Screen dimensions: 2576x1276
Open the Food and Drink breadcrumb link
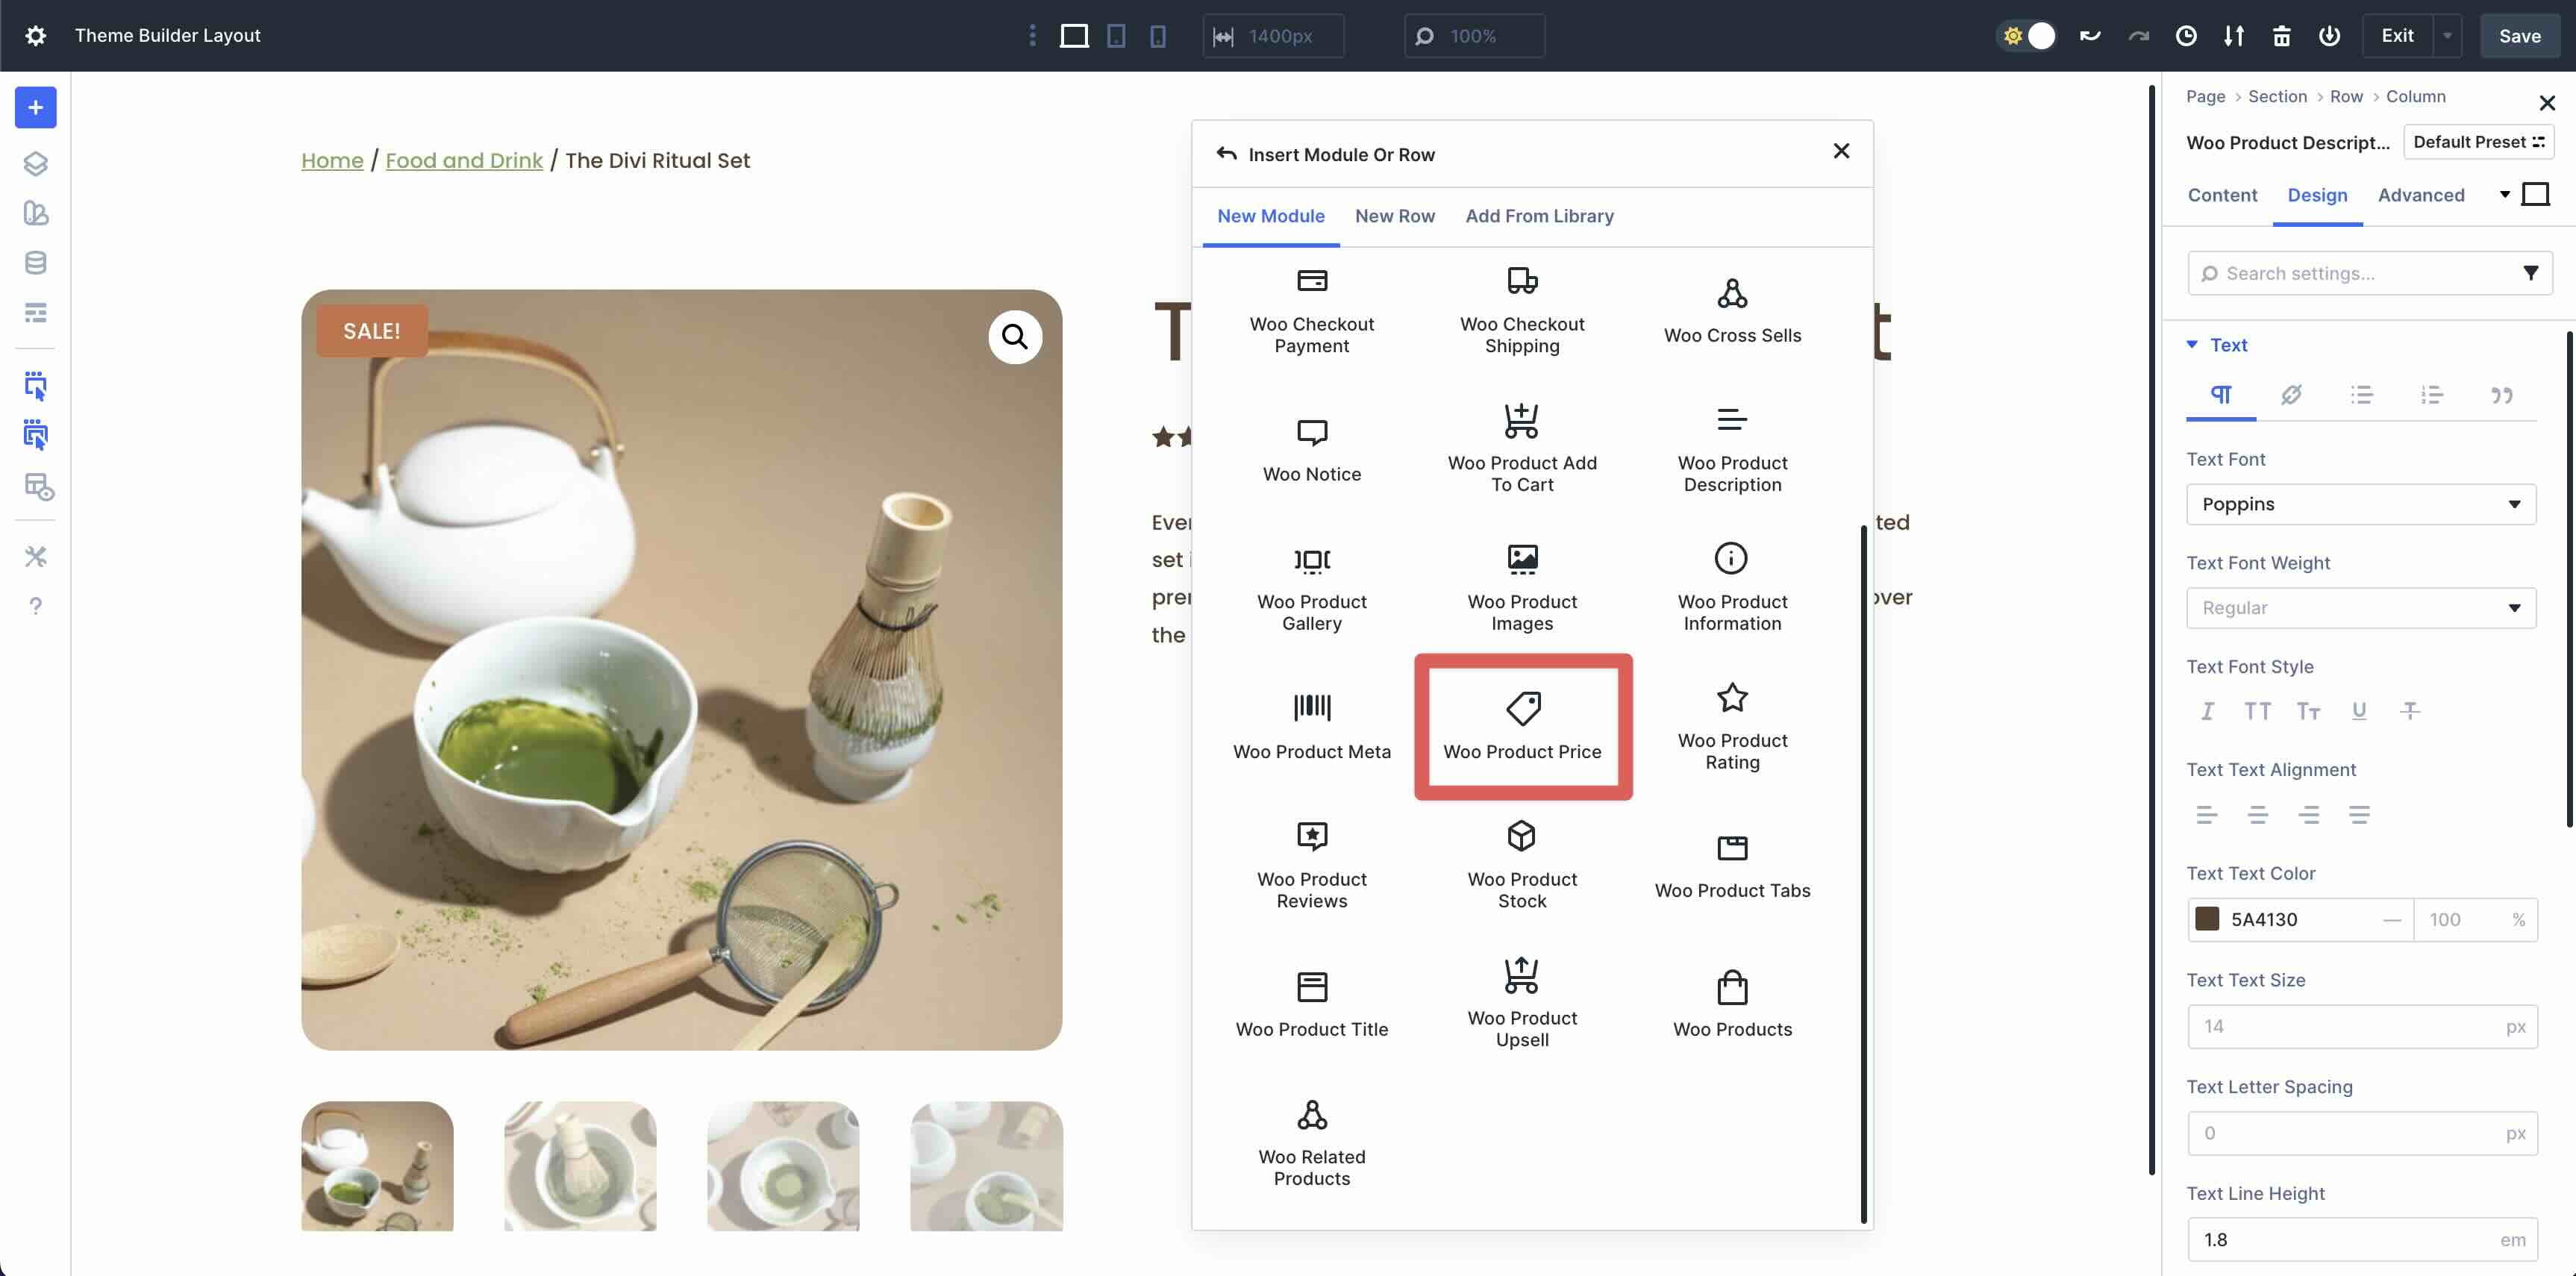[x=464, y=160]
